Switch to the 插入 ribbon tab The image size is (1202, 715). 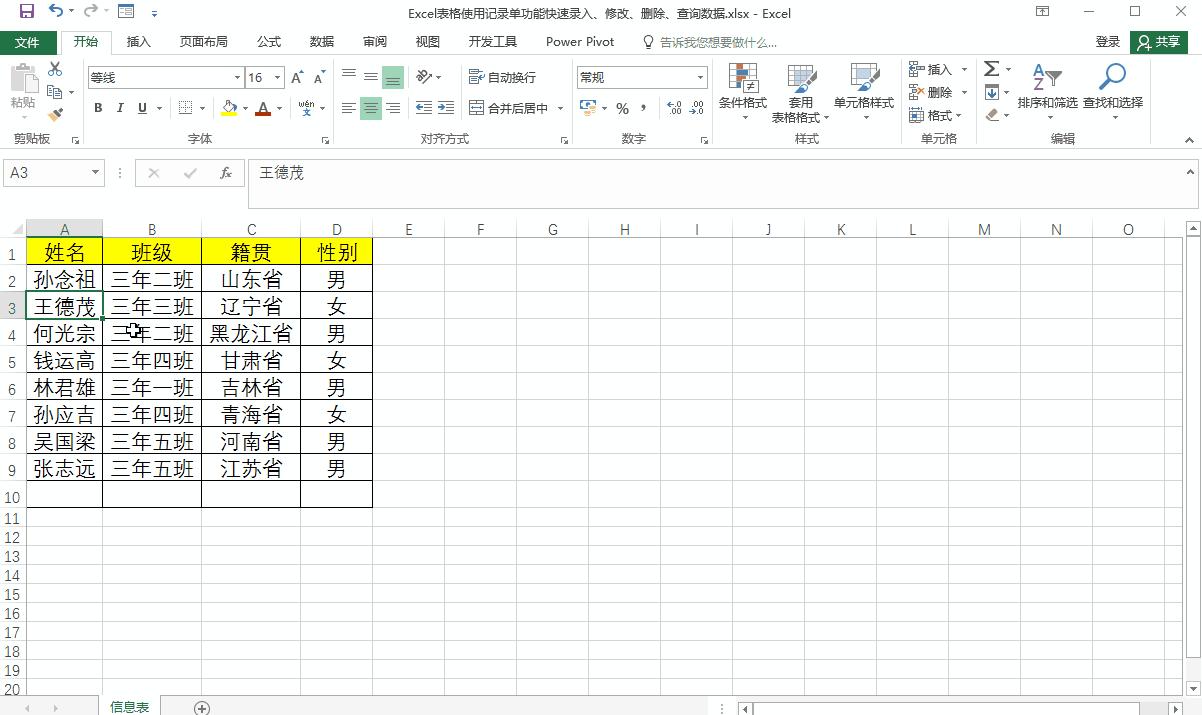[138, 42]
